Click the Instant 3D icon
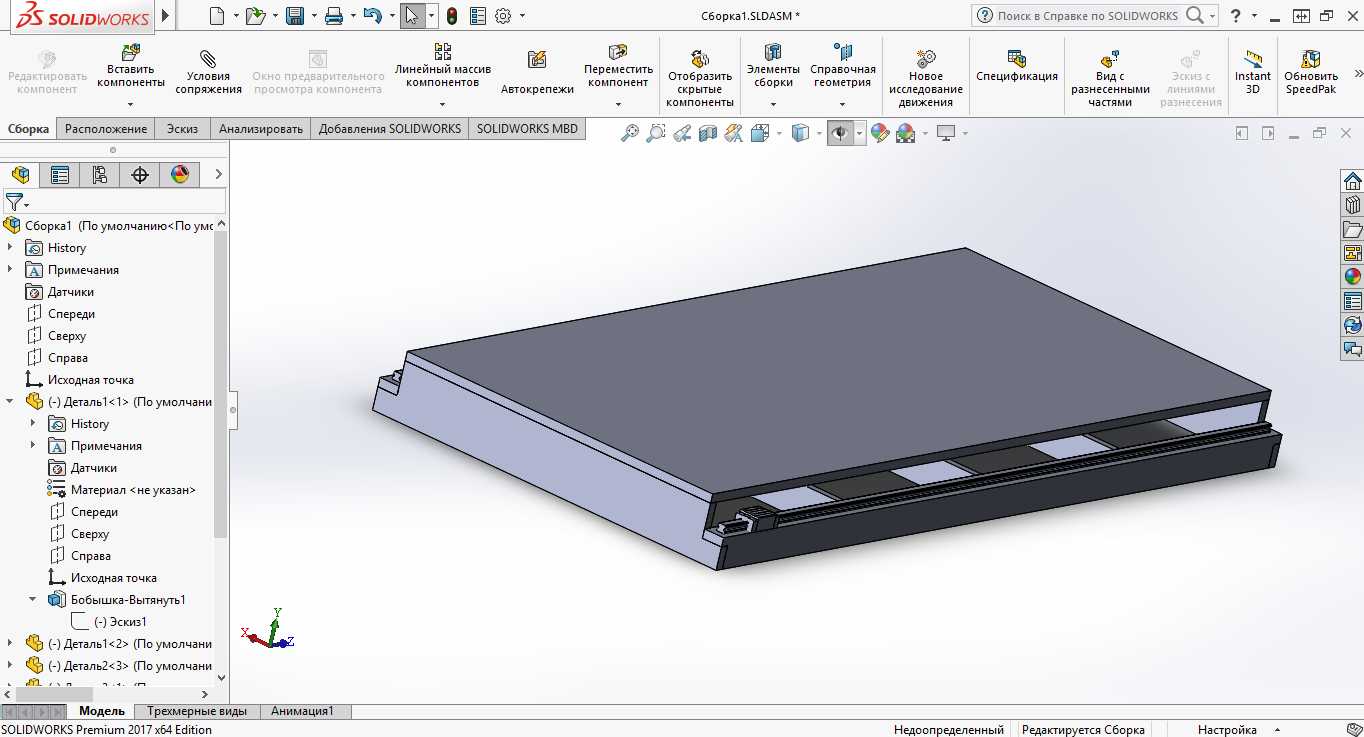This screenshot has height=737, width=1364. tap(1252, 59)
